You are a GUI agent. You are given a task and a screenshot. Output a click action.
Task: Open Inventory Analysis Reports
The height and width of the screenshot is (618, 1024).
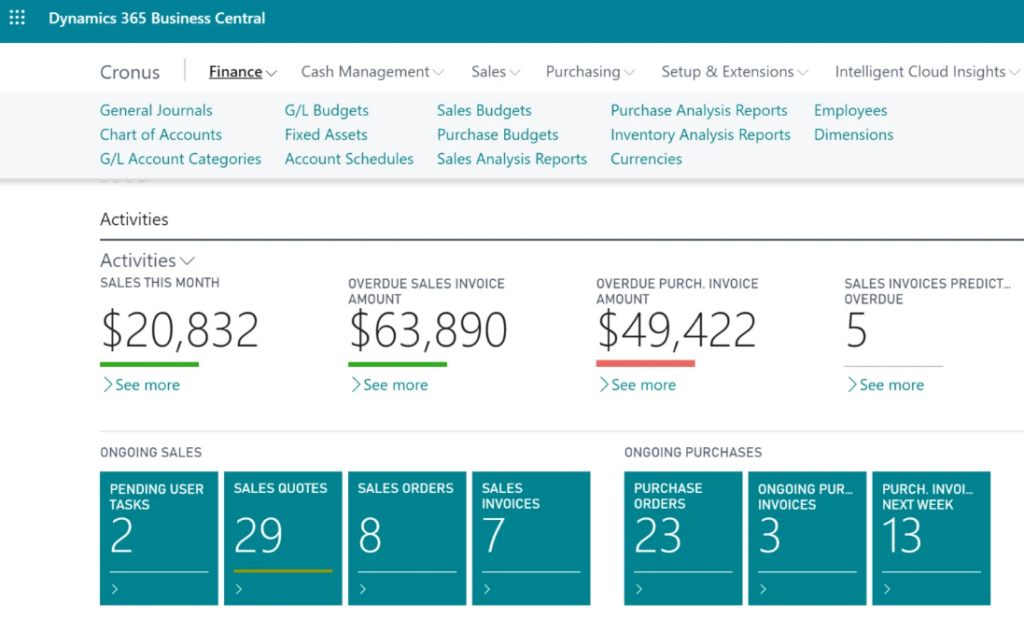(700, 135)
